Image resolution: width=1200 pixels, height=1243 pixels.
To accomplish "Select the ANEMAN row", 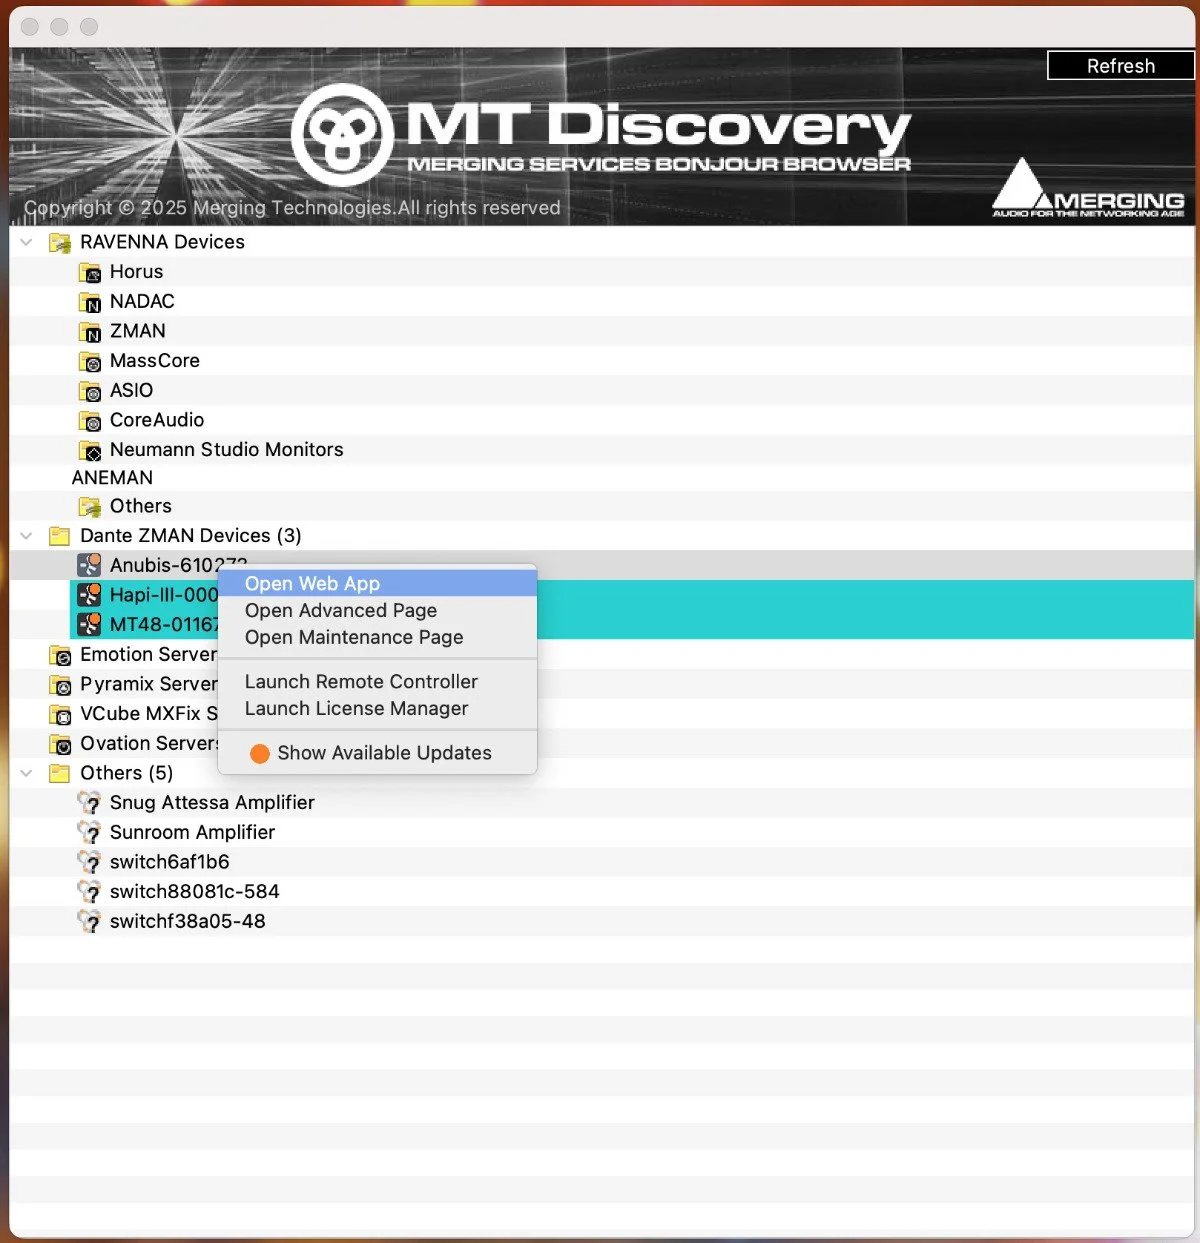I will click(x=602, y=478).
